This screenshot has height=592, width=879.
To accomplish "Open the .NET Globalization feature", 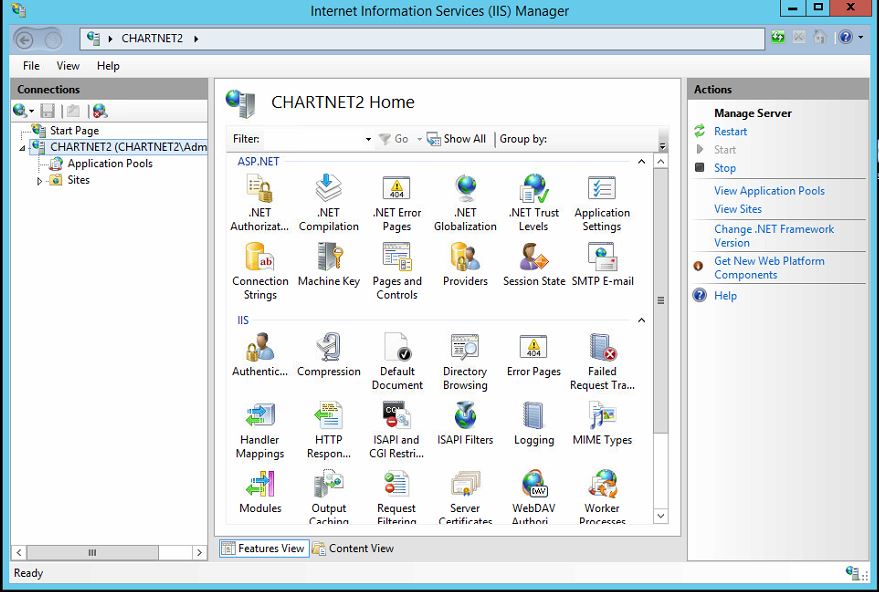I will tap(465, 203).
